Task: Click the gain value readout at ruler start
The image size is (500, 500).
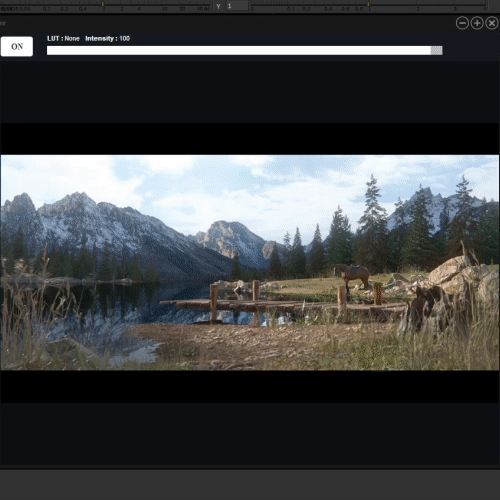Action: [x=9, y=9]
